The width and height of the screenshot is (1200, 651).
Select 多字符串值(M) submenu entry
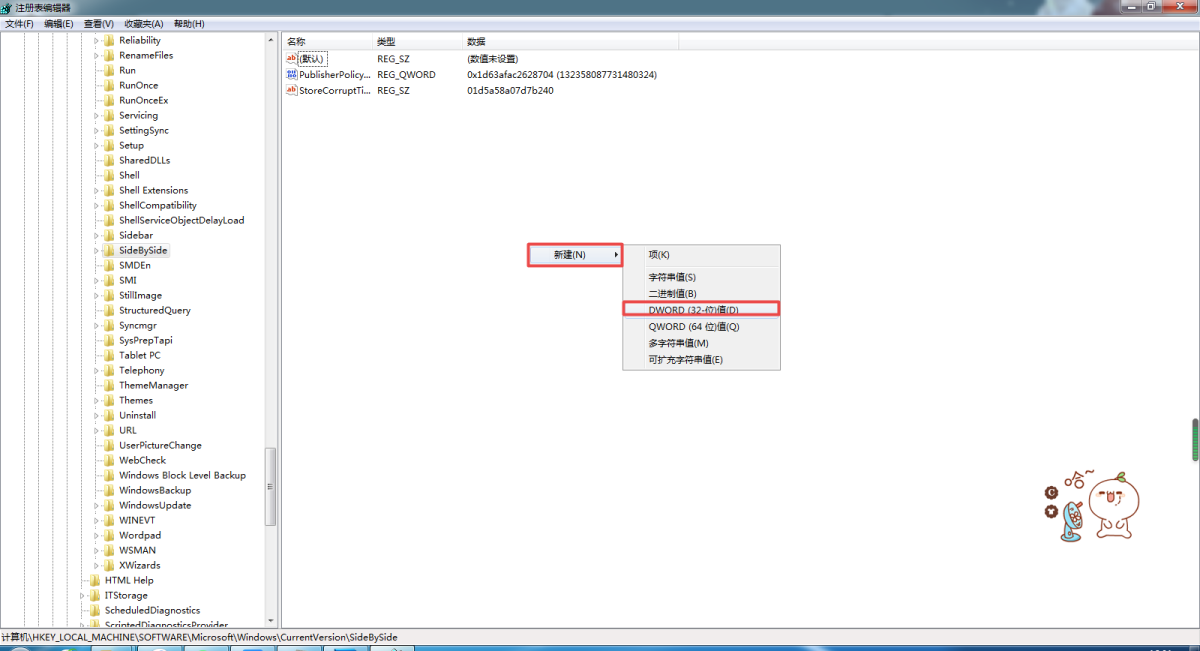pyautogui.click(x=701, y=343)
